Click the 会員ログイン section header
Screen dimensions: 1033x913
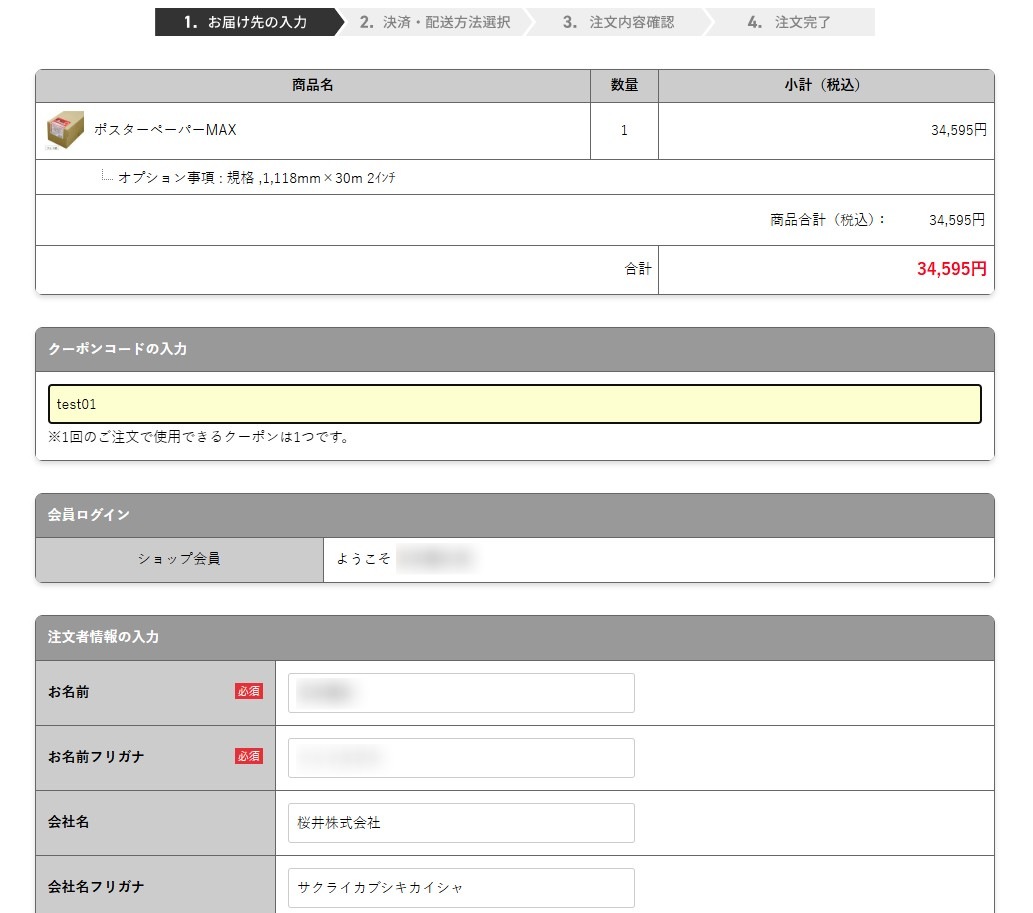(515, 515)
